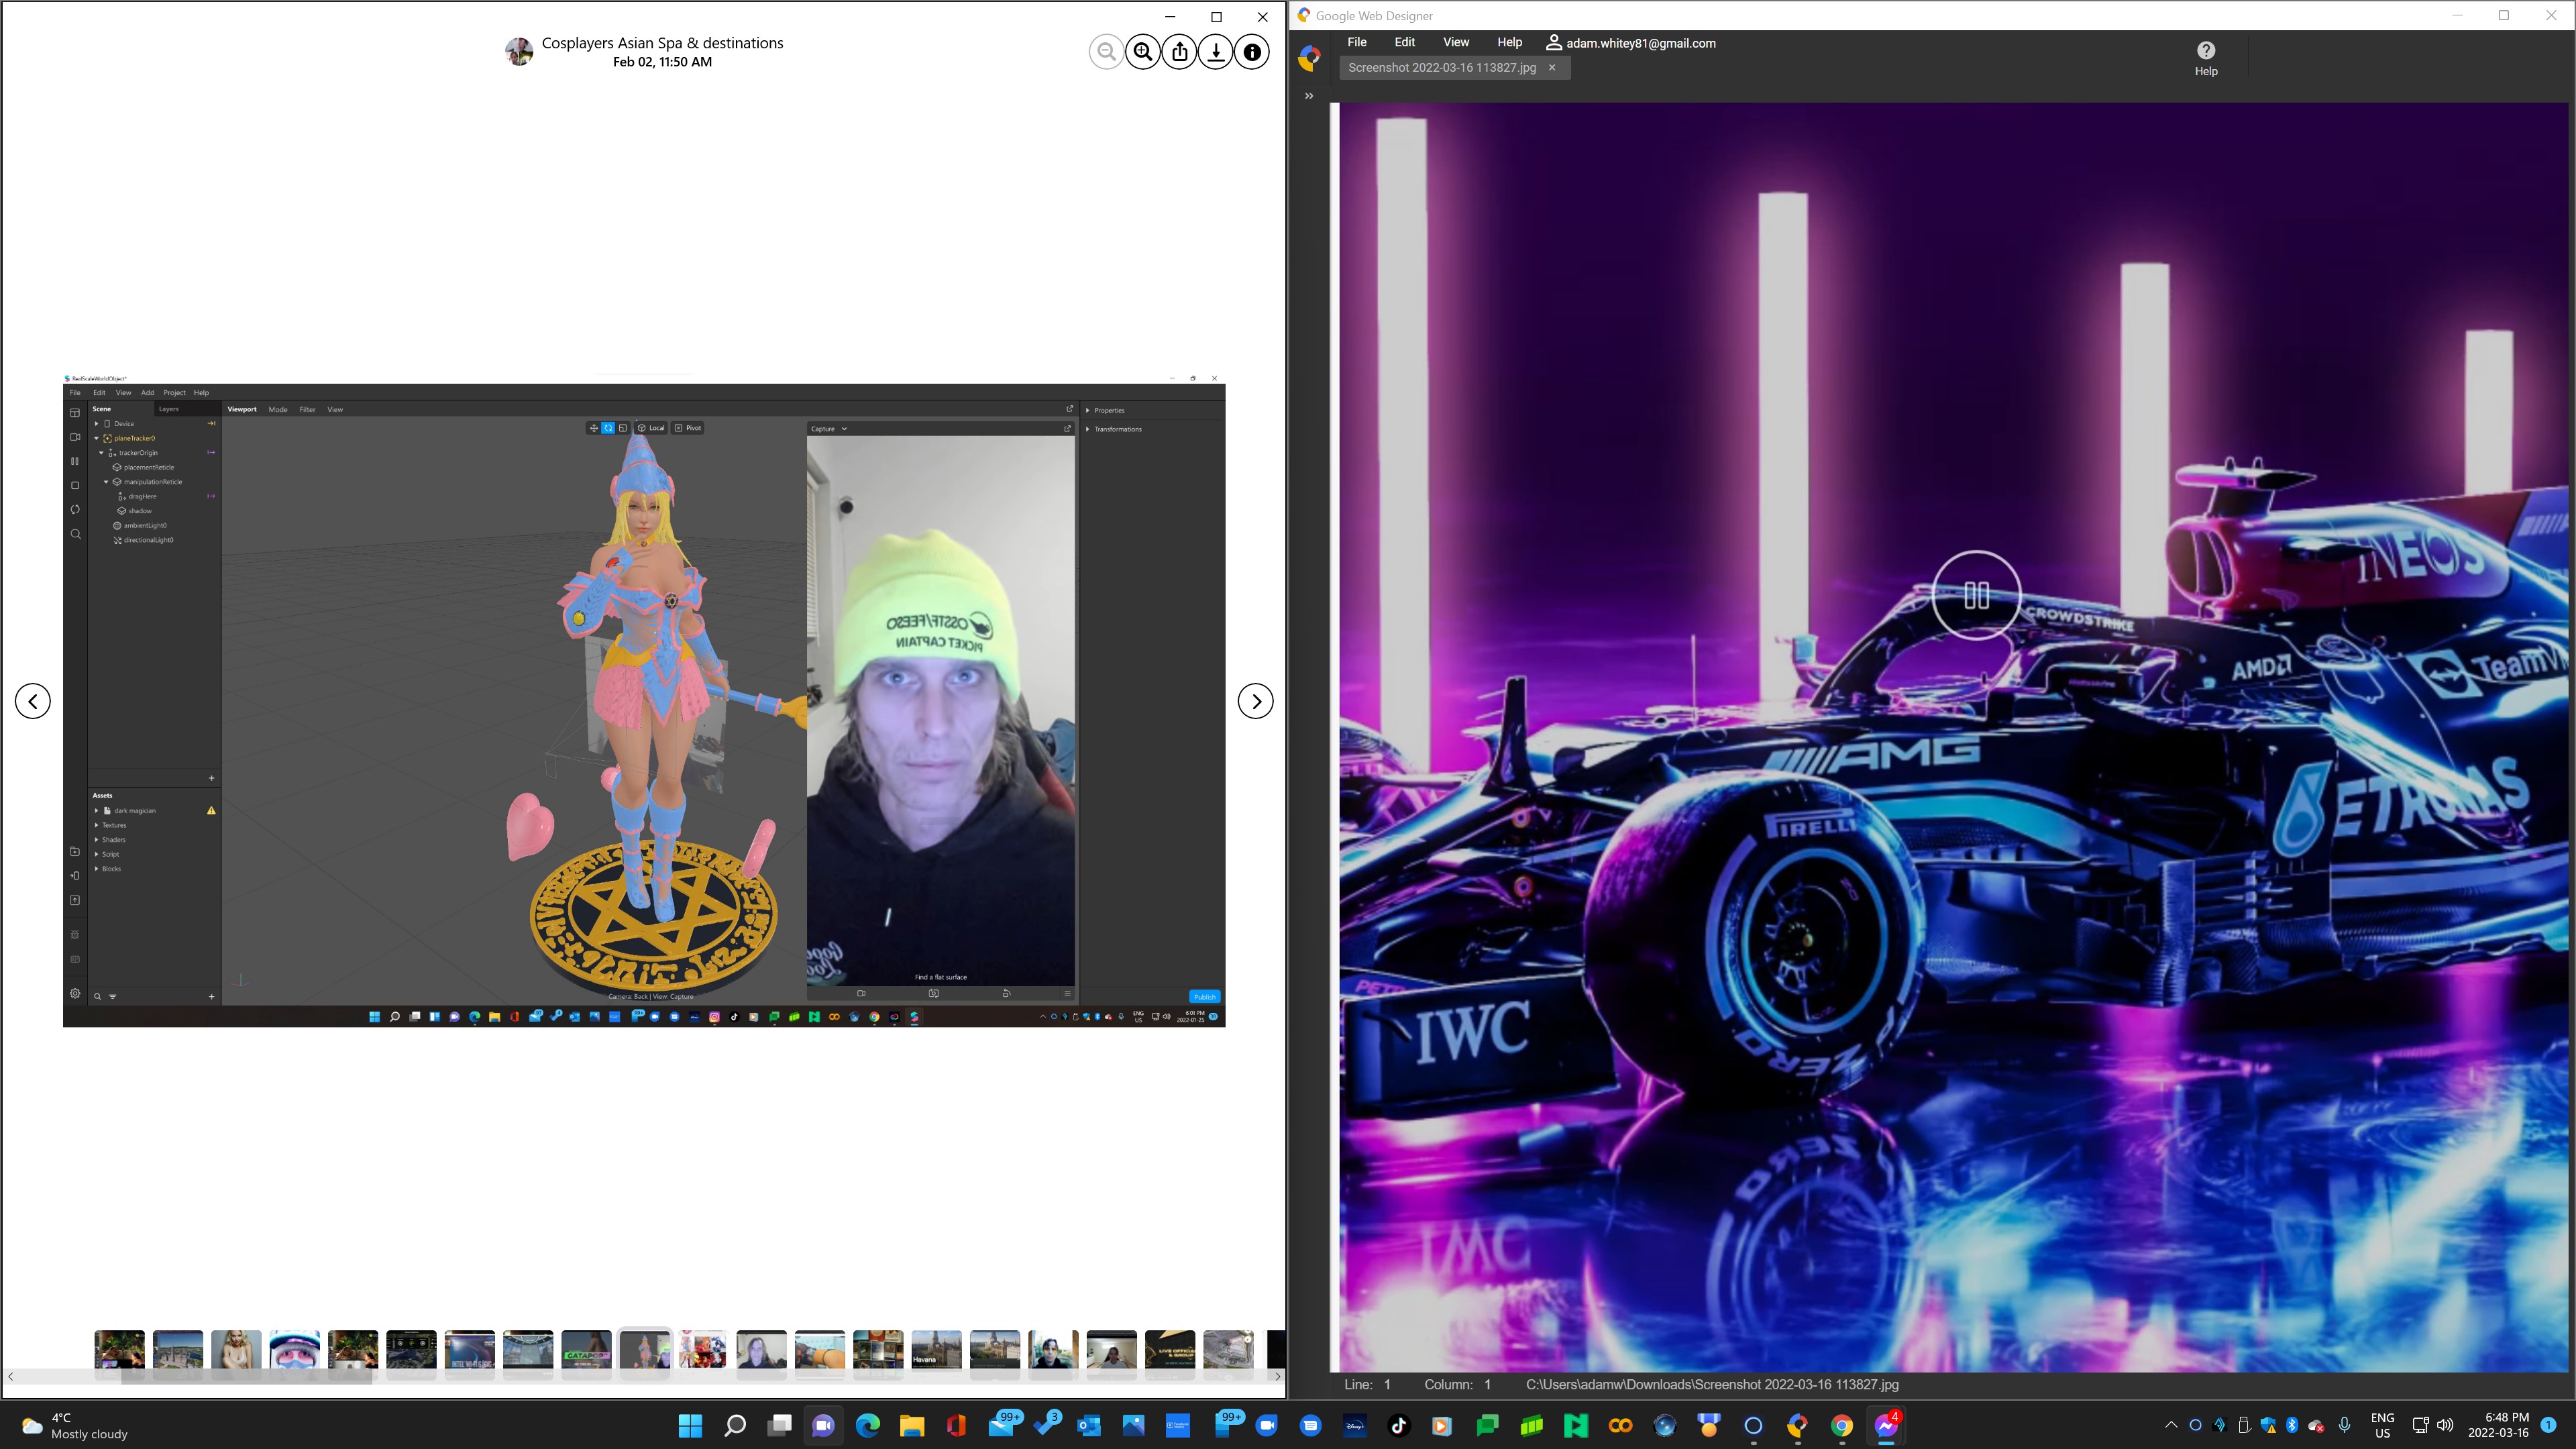Viewport: 2576px width, 1449px height.
Task: Select the Scale tool above the viewport
Action: click(623, 428)
